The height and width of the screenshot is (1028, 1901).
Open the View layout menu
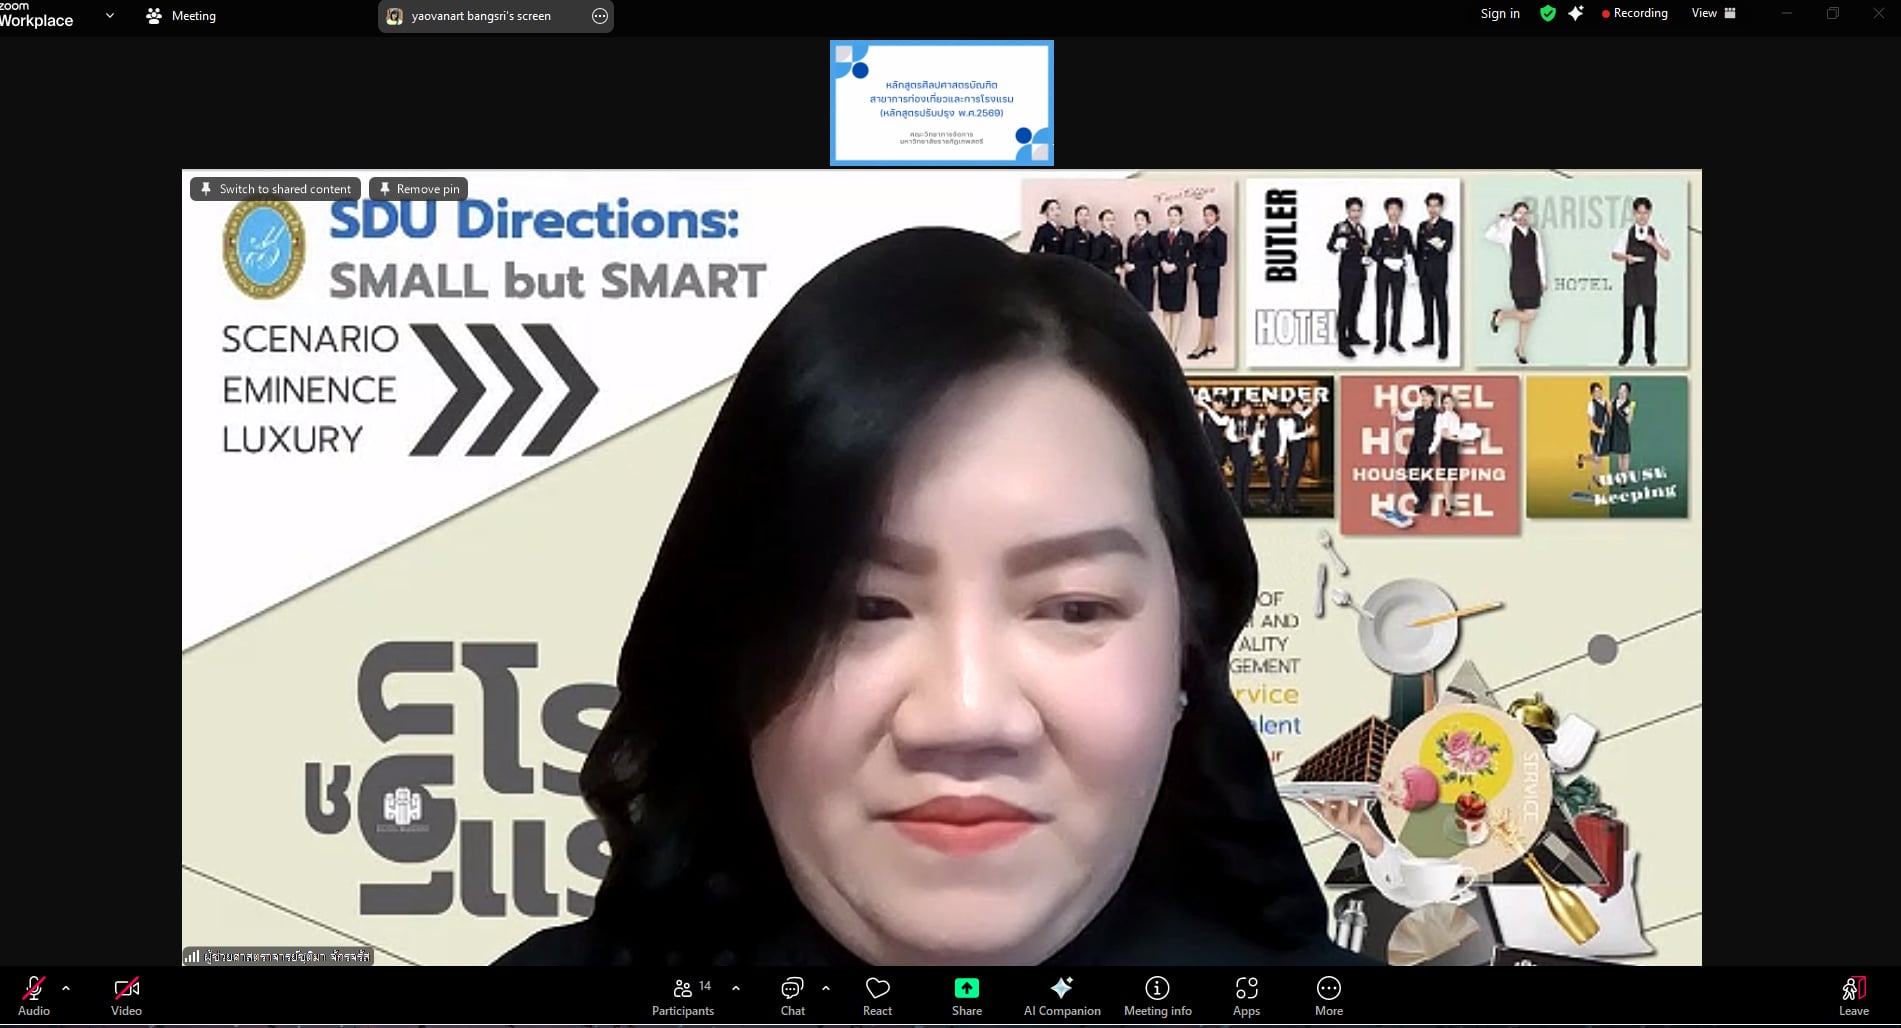click(1713, 13)
